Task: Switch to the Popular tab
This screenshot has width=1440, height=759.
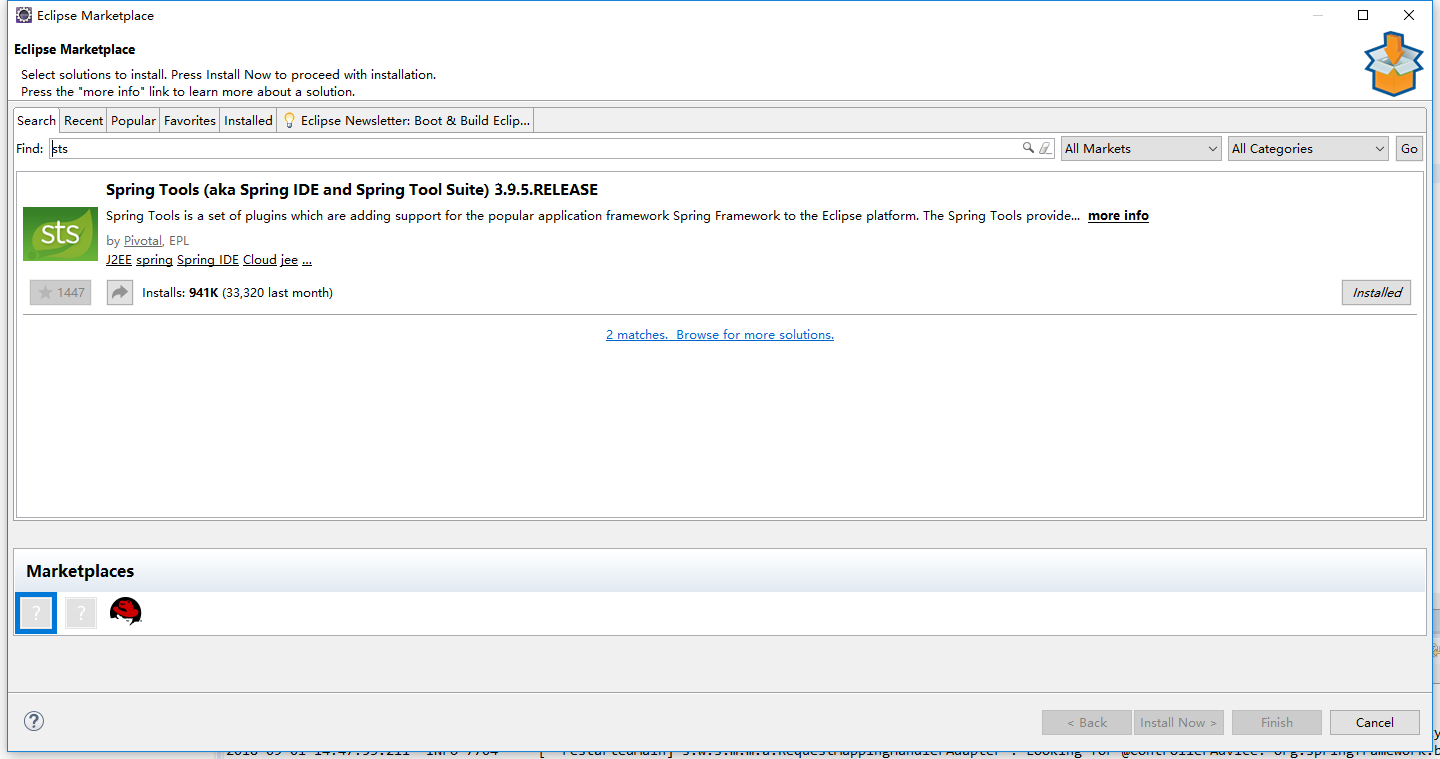Action: coord(133,120)
